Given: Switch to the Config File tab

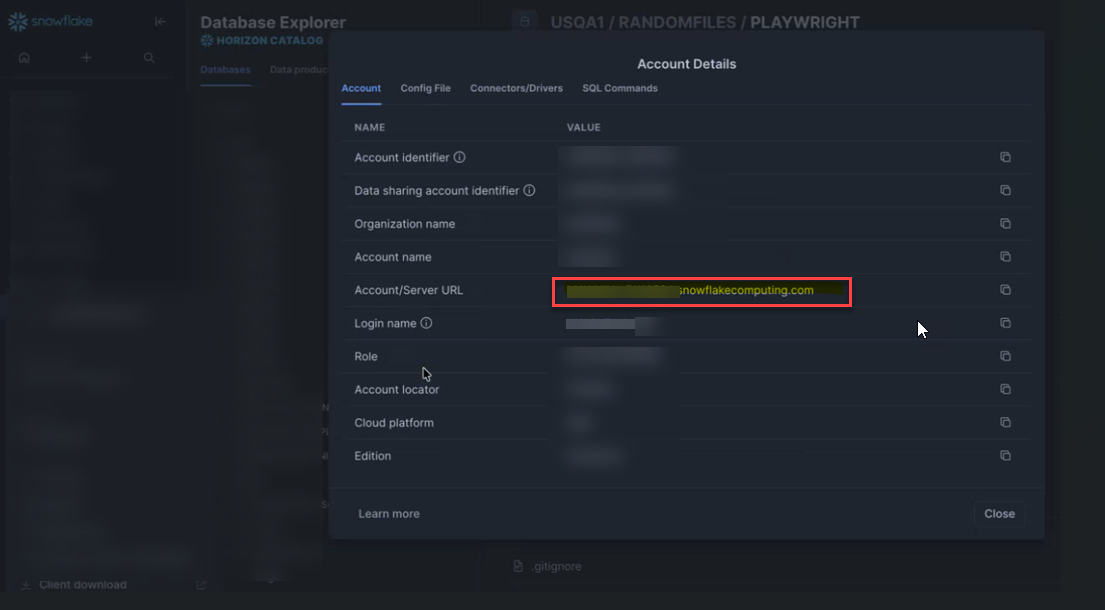Looking at the screenshot, I should tap(425, 88).
